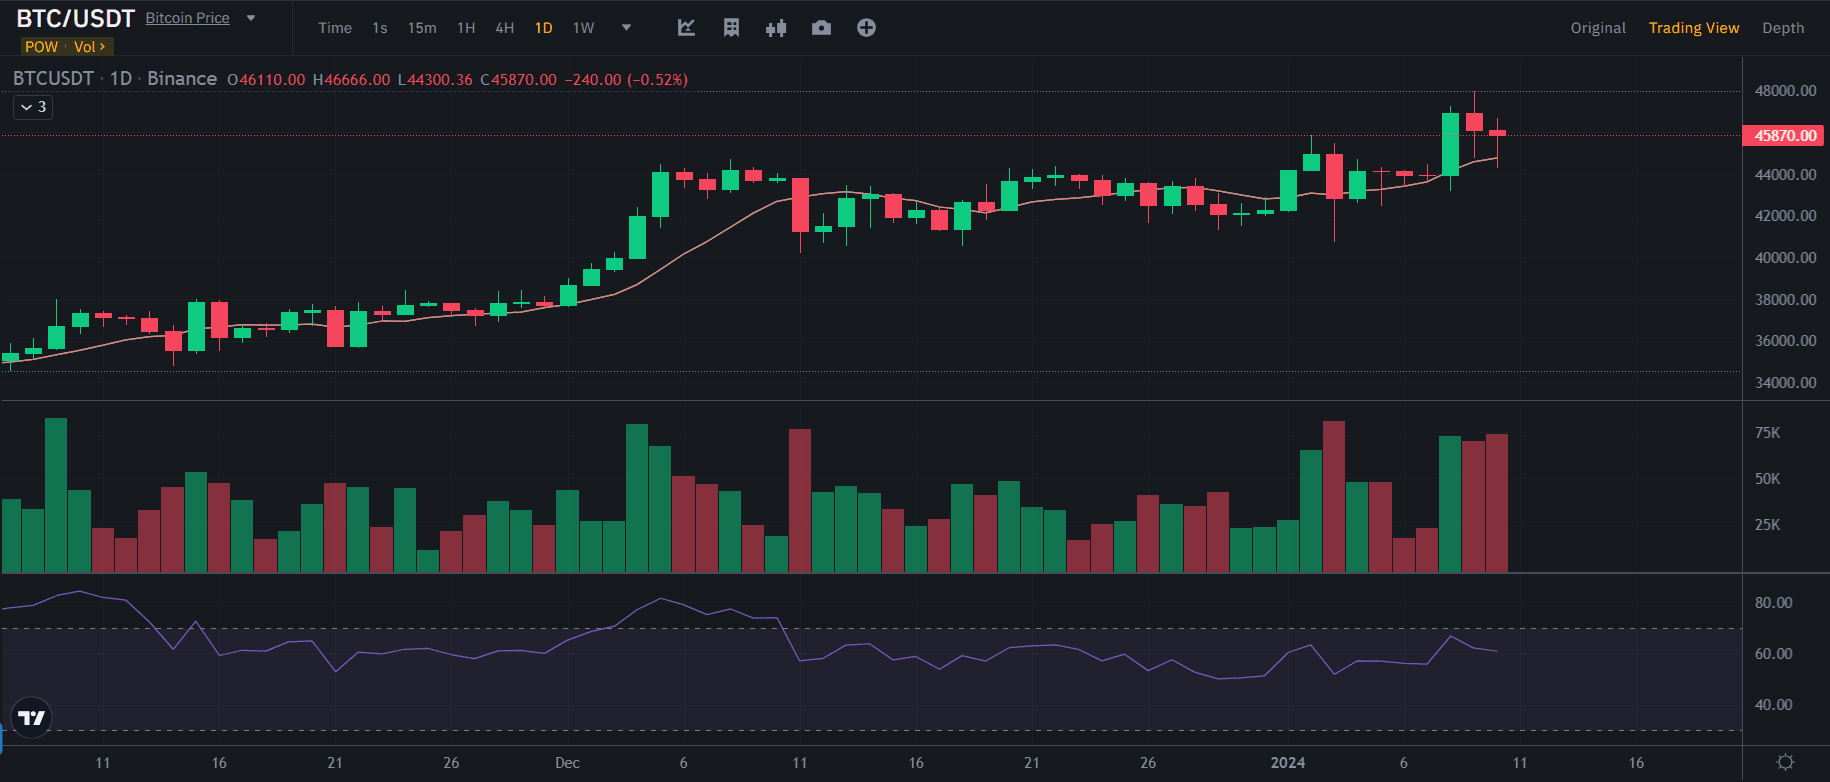Image resolution: width=1830 pixels, height=782 pixels.
Task: Click the red 45870.00 current price label
Action: (x=1784, y=136)
